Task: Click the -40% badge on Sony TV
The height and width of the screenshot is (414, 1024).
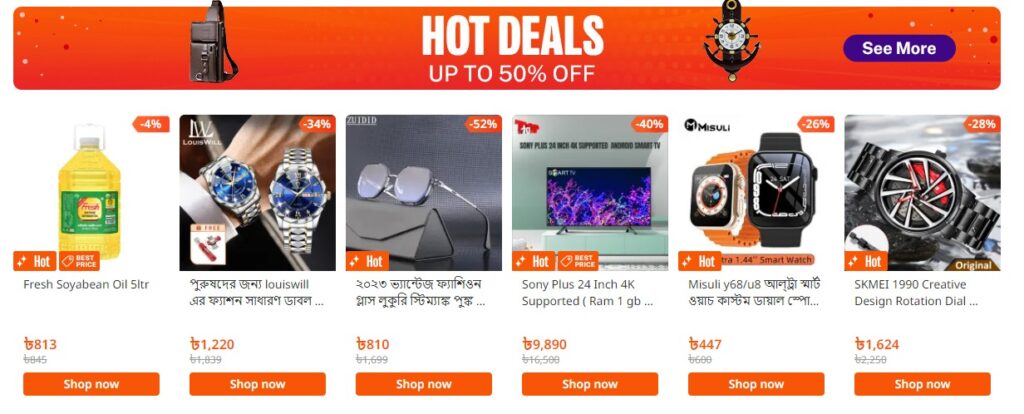Action: (650, 124)
